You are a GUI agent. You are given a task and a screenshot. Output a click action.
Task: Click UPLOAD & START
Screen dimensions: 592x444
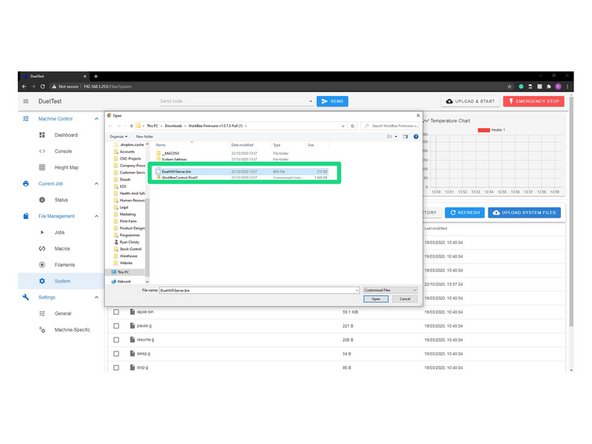coord(470,101)
